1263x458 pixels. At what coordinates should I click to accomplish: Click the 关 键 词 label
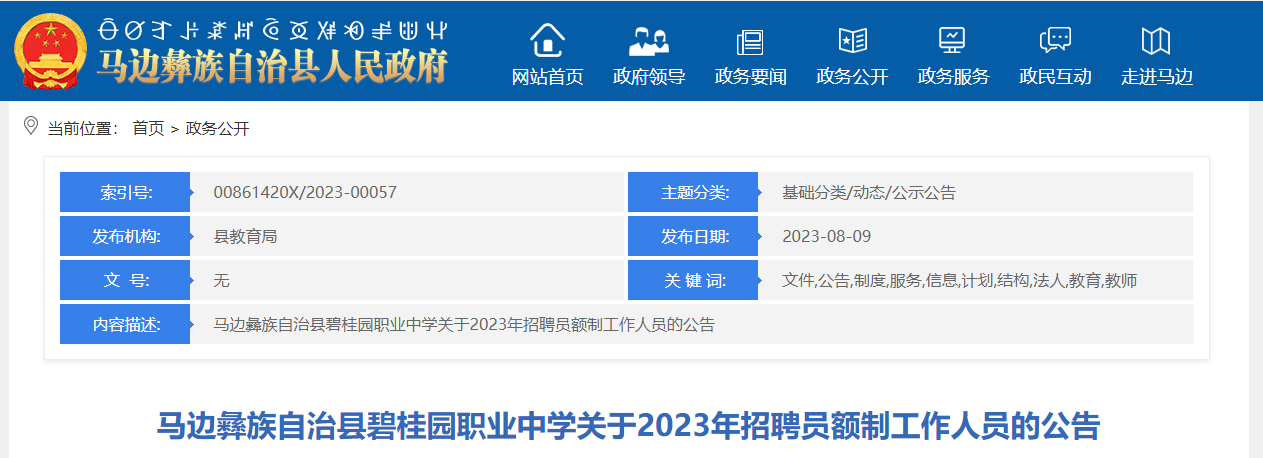pyautogui.click(x=693, y=280)
